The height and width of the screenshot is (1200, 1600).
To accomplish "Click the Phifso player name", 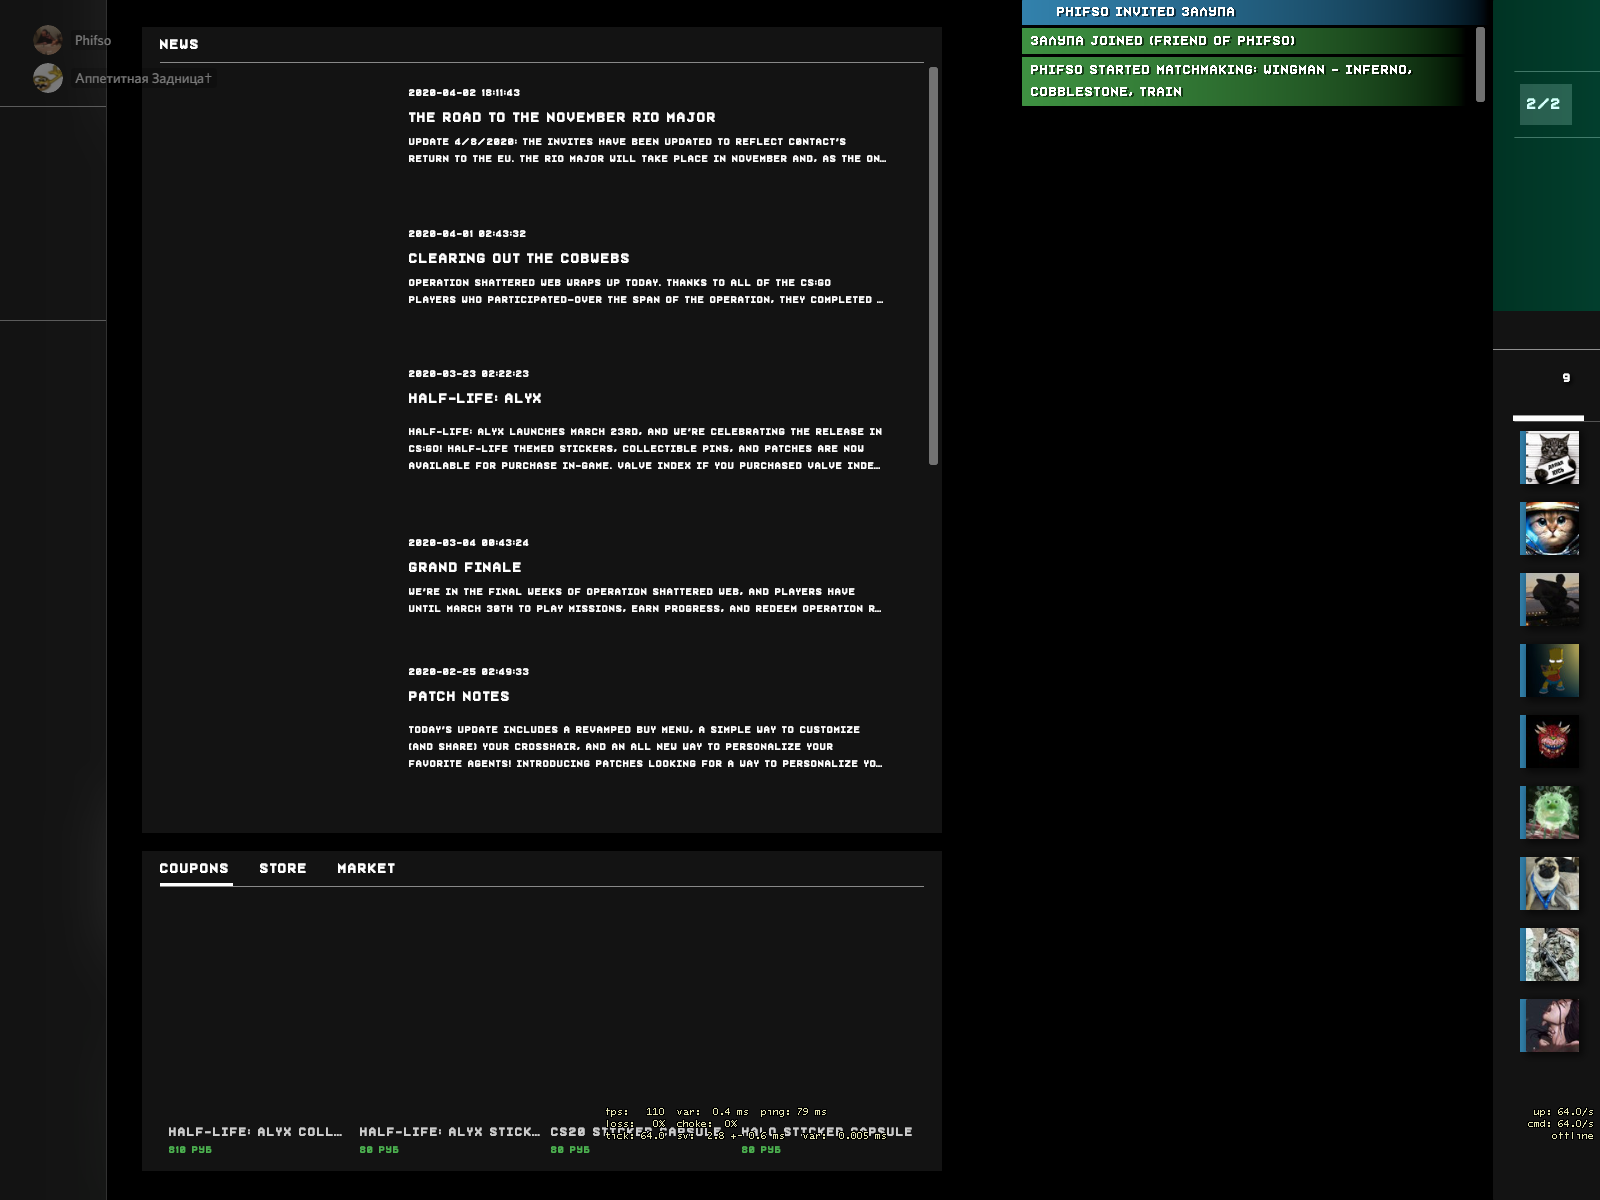I will pos(93,40).
